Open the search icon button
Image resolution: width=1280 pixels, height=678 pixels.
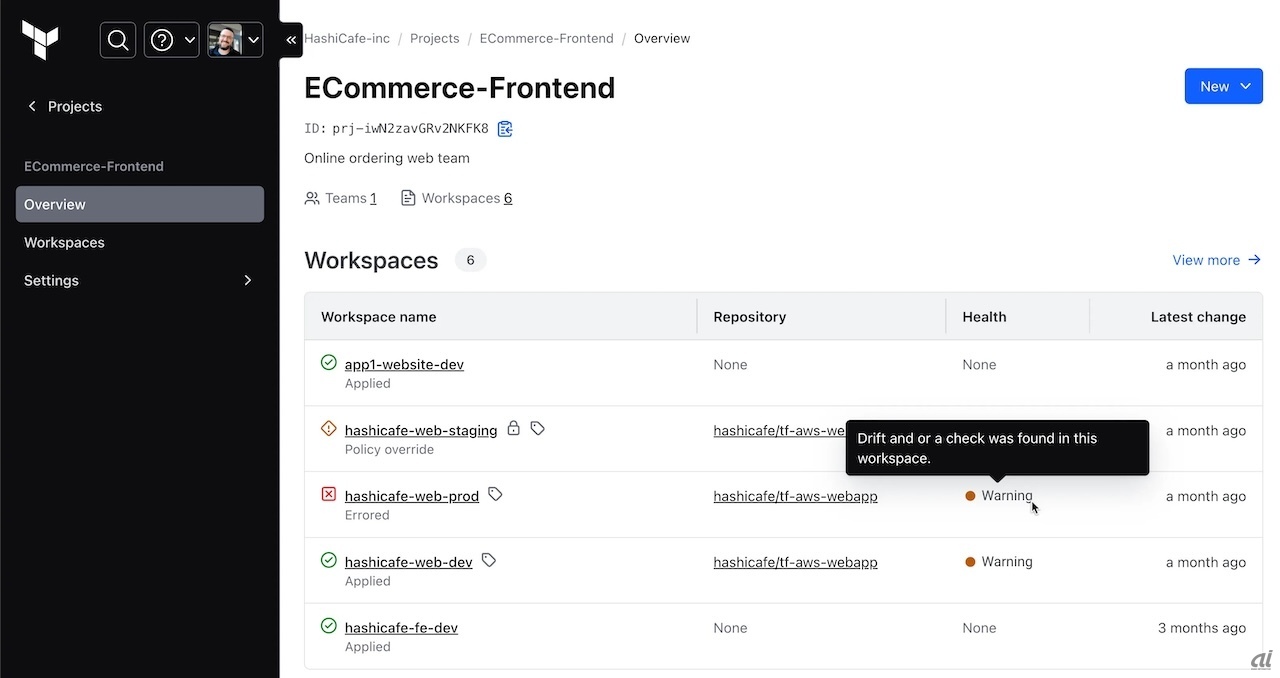(x=118, y=40)
